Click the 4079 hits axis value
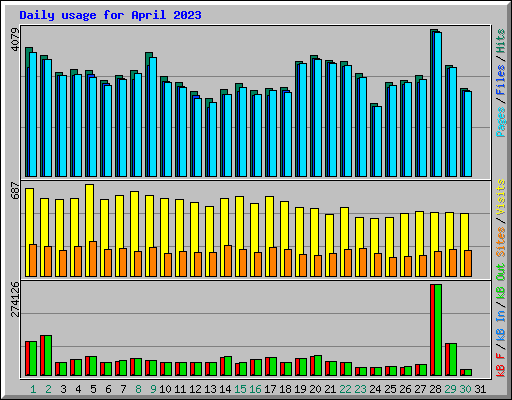This screenshot has height=400, width=512. [16, 40]
